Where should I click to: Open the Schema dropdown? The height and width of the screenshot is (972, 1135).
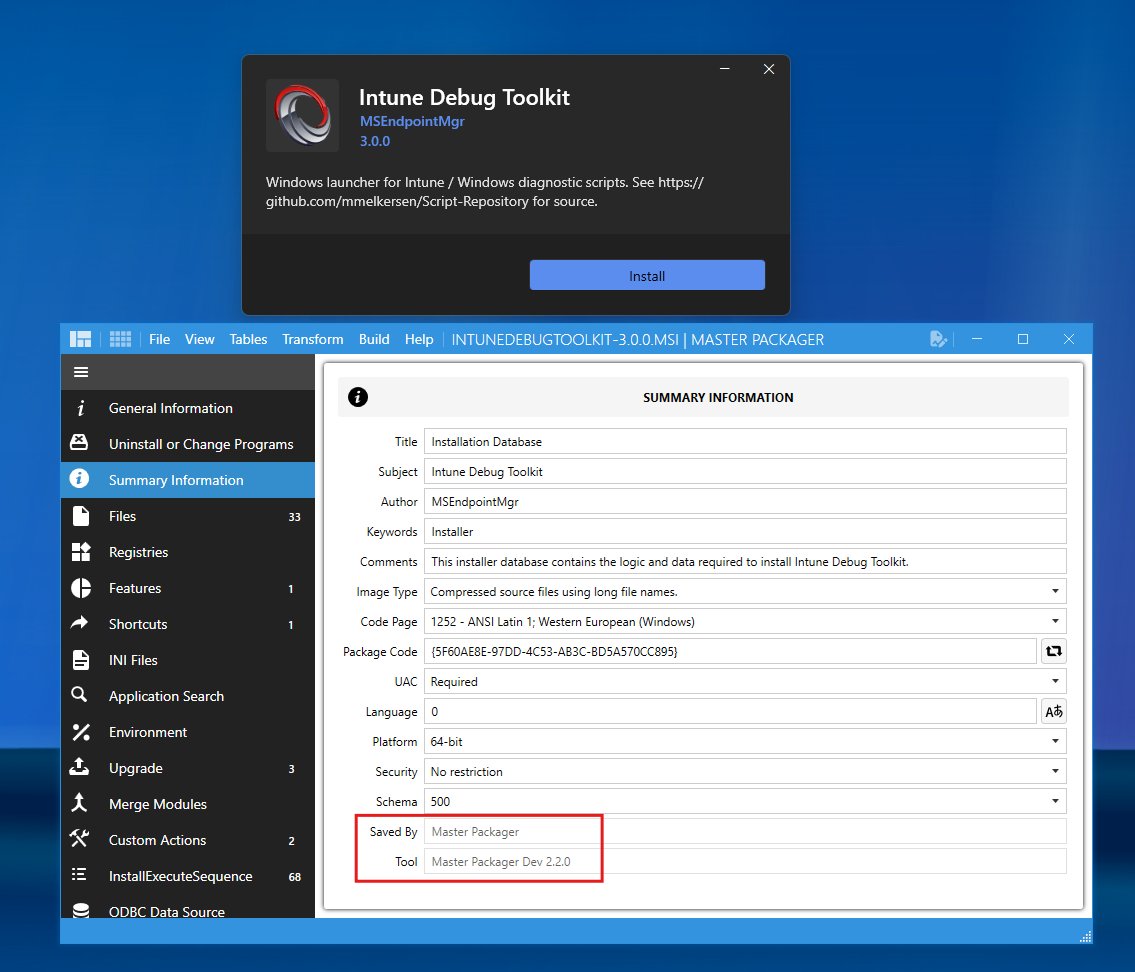coord(745,802)
